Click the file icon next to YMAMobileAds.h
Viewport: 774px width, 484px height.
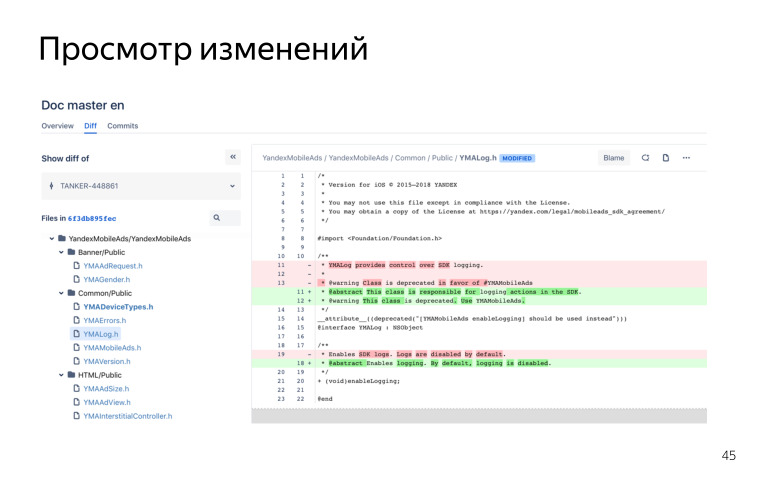77,347
